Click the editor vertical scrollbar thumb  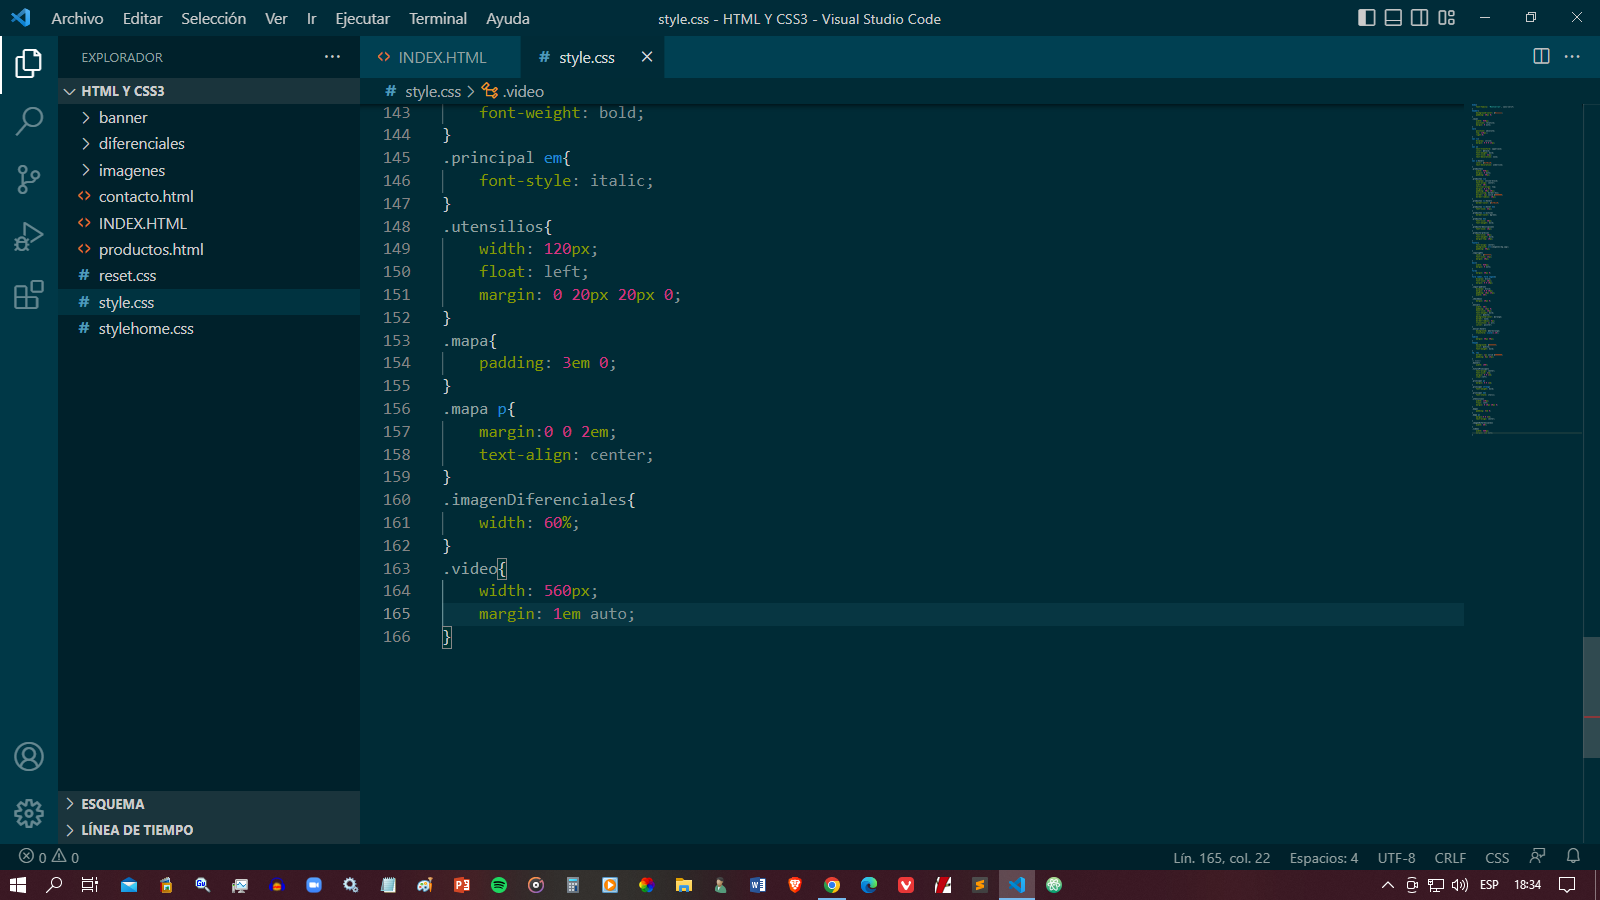tap(1591, 697)
